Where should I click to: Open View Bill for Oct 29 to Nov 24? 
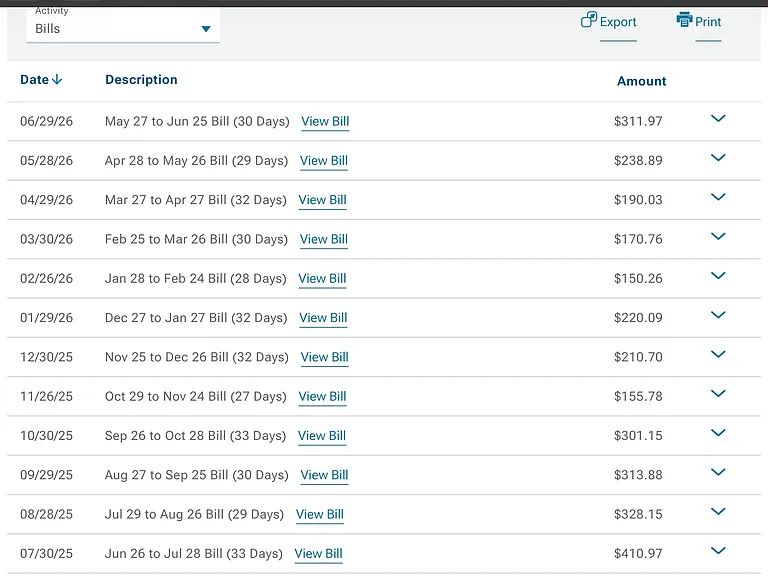tap(322, 396)
